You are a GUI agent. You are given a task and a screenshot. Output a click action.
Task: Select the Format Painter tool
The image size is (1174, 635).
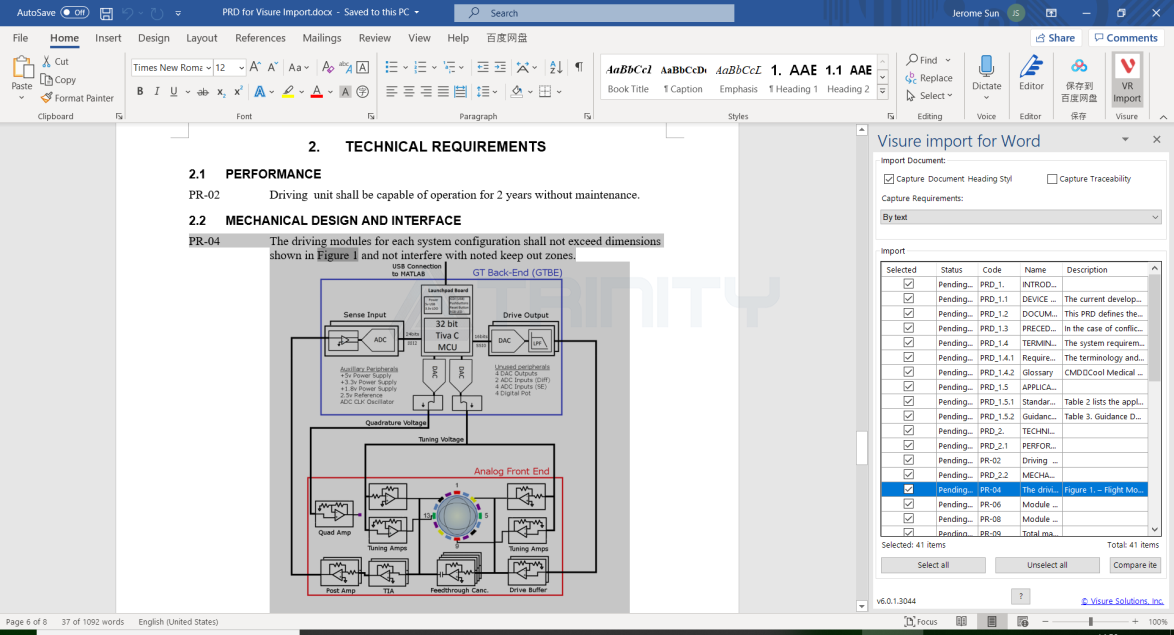pyautogui.click(x=78, y=98)
